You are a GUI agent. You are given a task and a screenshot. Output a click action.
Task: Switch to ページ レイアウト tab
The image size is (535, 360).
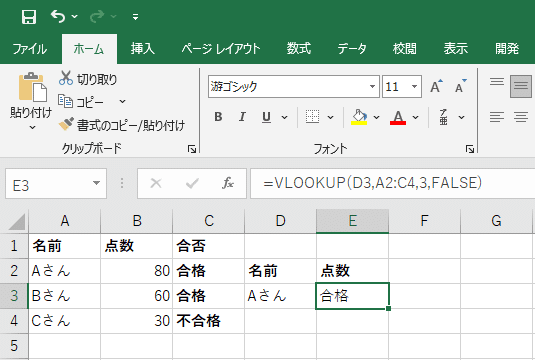coord(221,49)
